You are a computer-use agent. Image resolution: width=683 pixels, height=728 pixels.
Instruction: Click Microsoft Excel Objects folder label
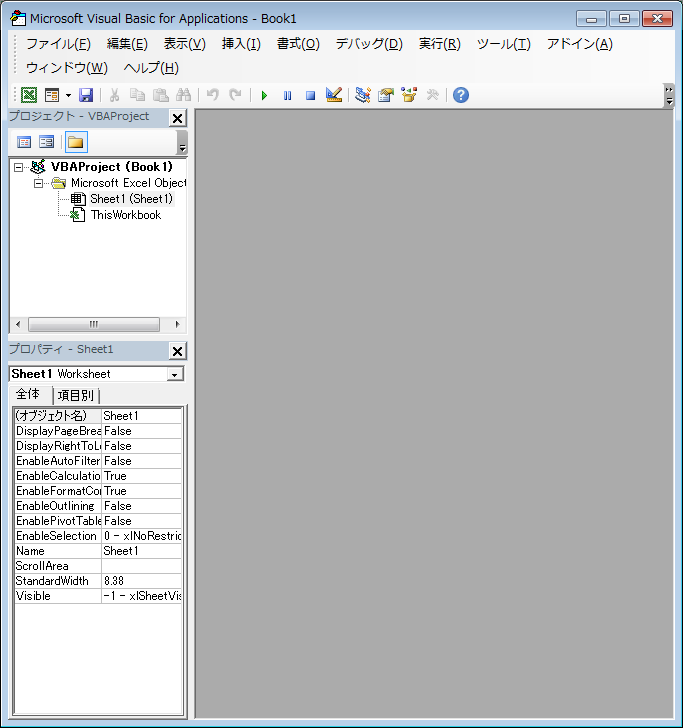tap(128, 183)
